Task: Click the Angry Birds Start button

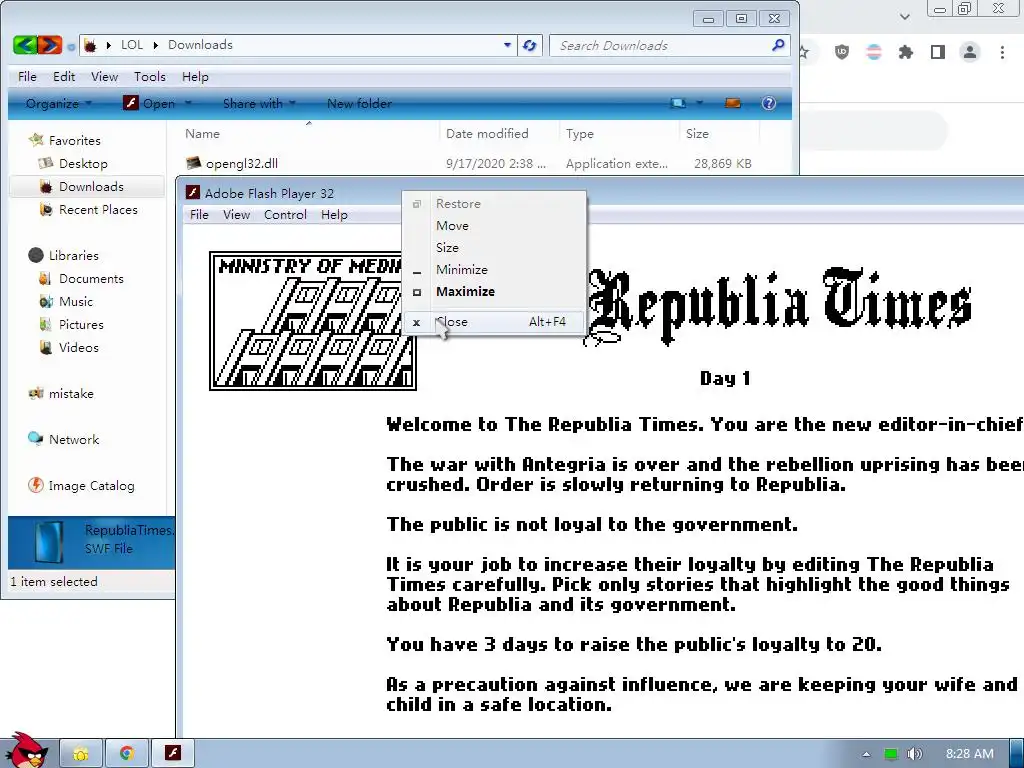Action: (x=27, y=751)
